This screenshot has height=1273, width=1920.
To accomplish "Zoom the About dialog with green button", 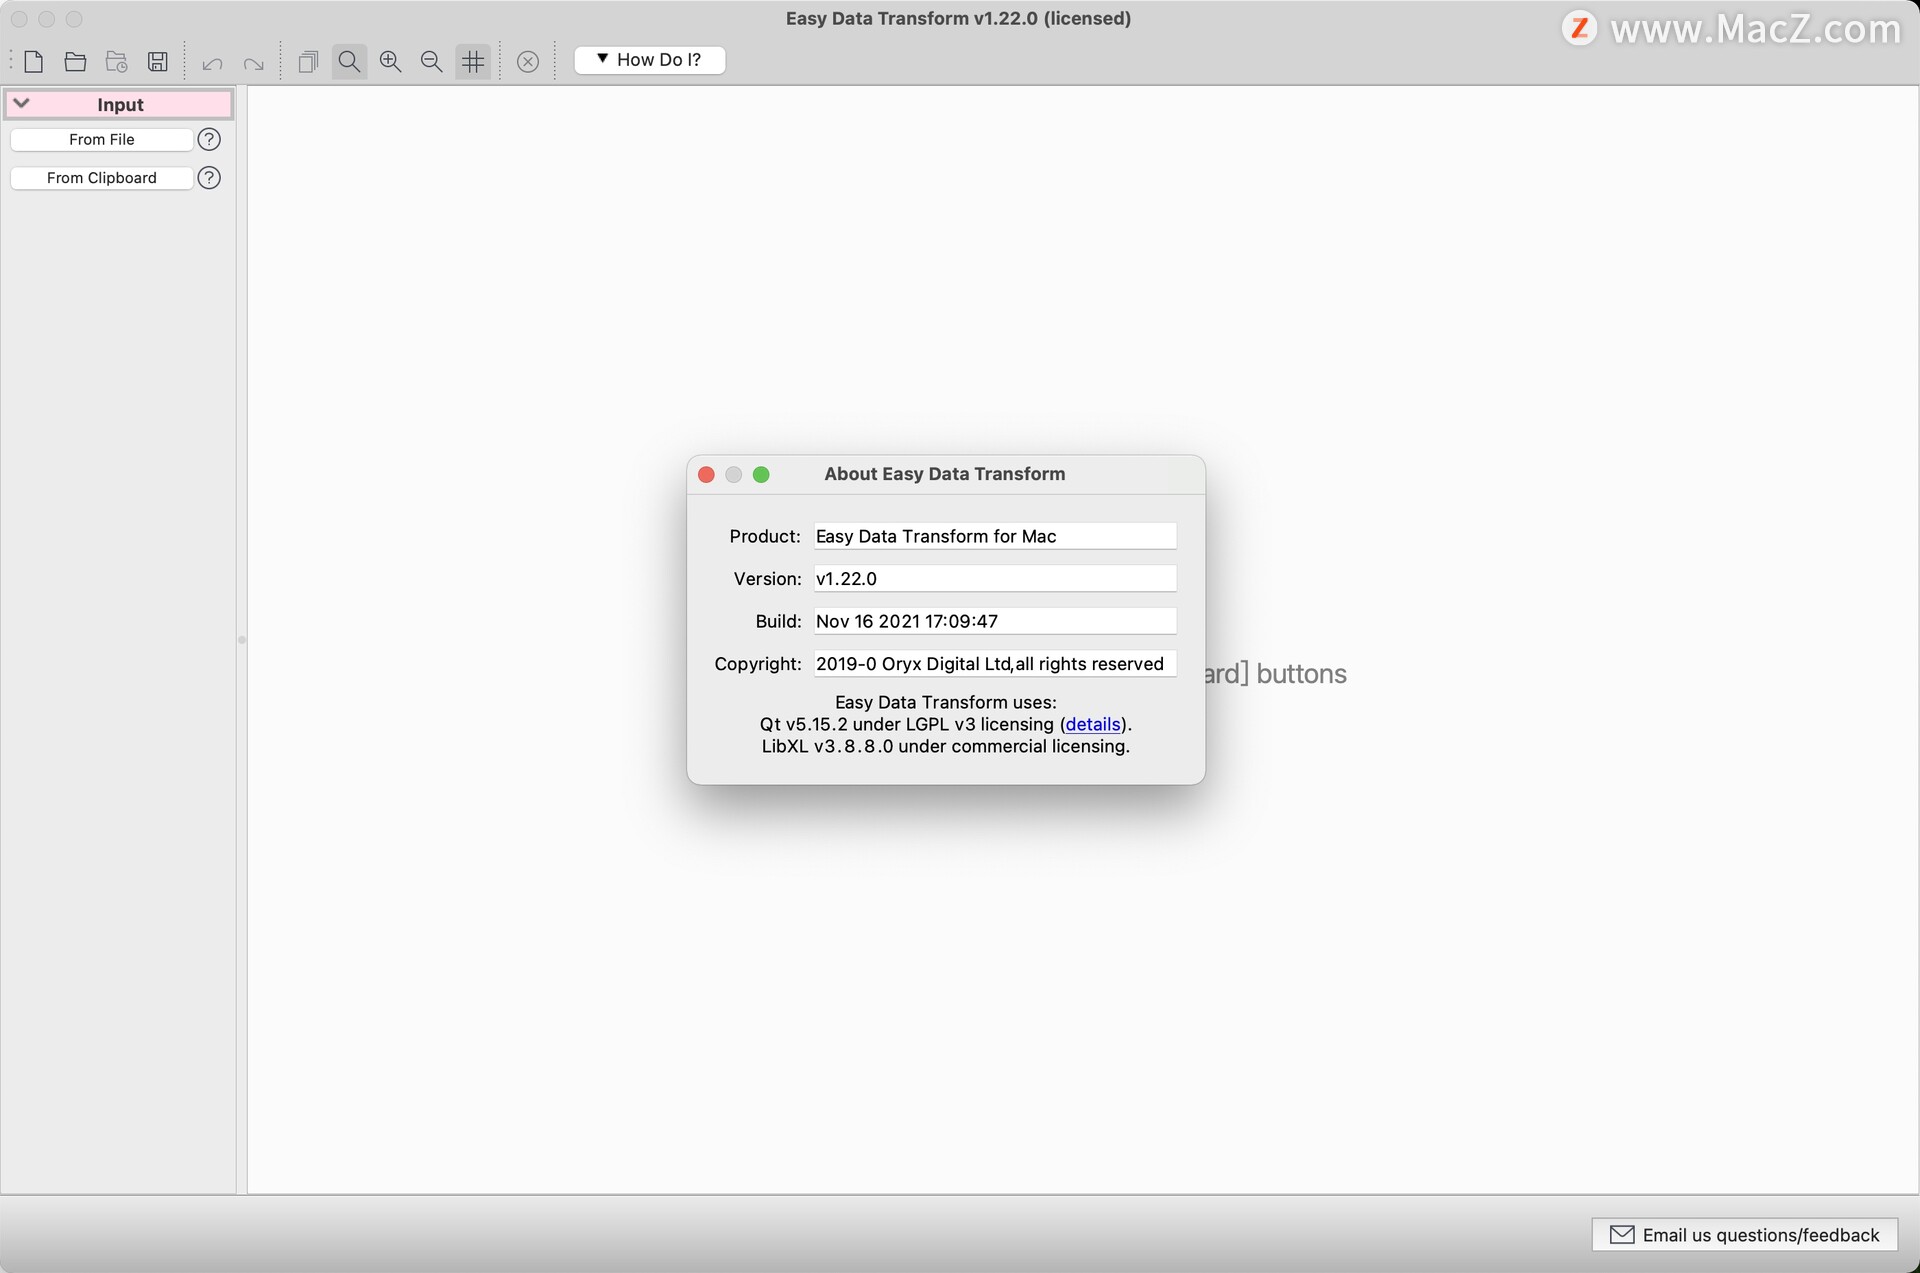I will pos(761,474).
